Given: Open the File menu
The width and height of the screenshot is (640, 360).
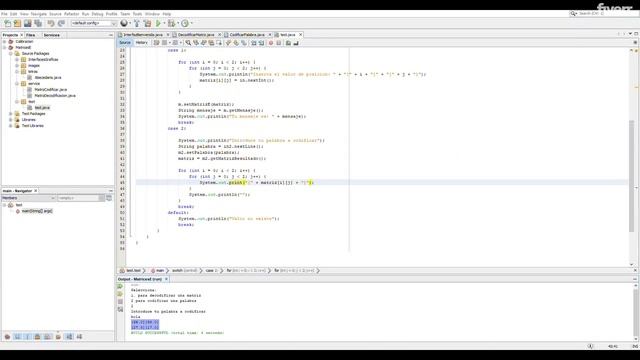Looking at the screenshot, I should [4, 14].
